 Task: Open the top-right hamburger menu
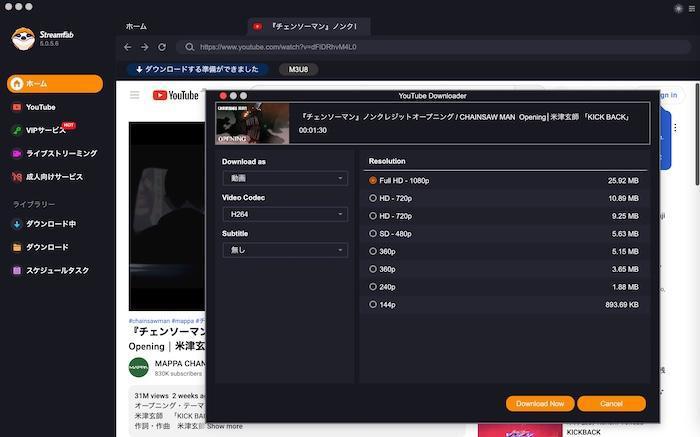[x=692, y=8]
